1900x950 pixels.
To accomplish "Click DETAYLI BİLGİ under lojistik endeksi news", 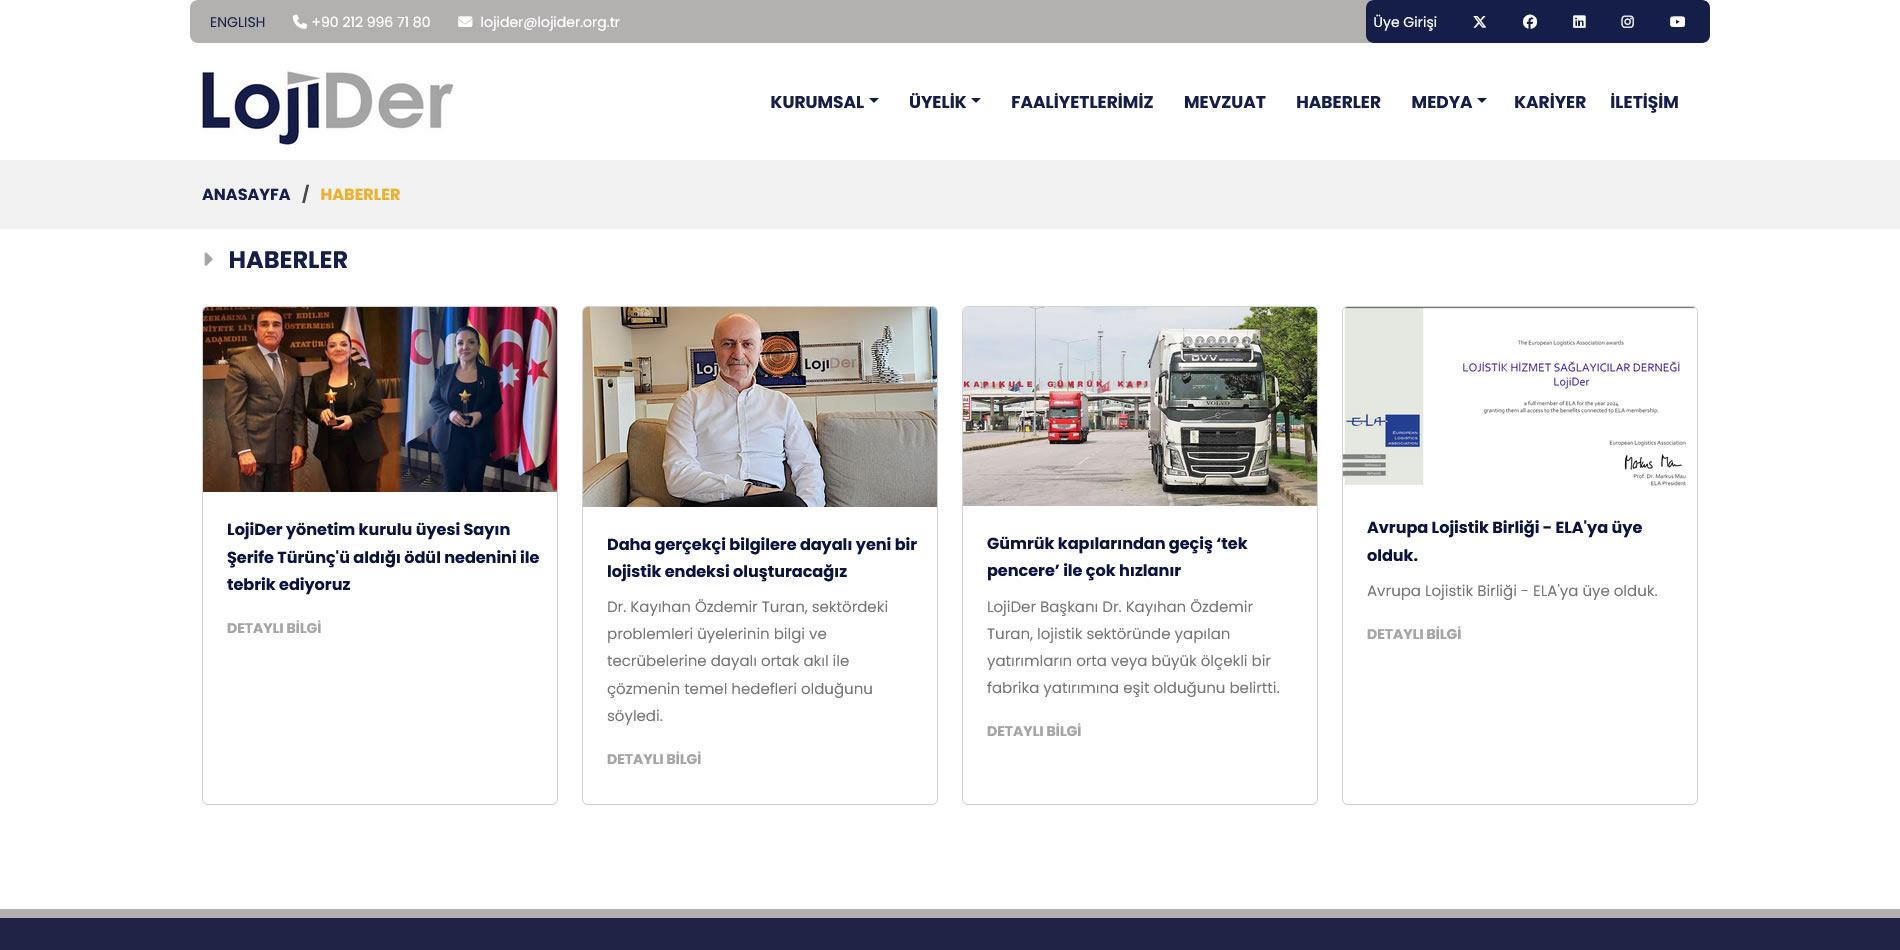I will pyautogui.click(x=654, y=759).
